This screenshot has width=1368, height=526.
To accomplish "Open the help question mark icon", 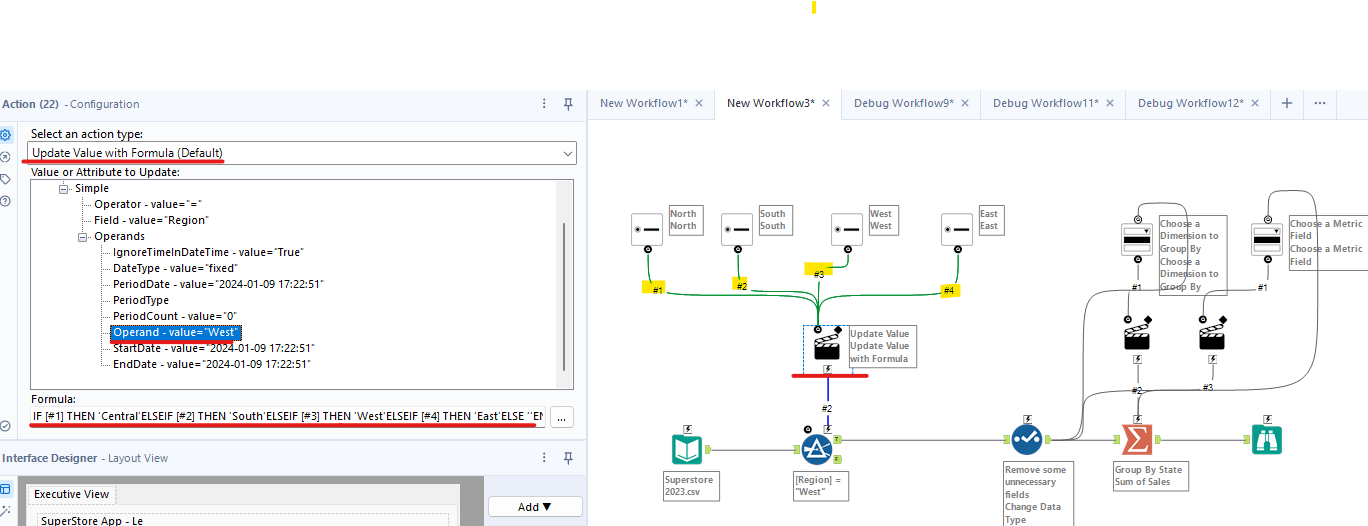I will click(x=6, y=201).
